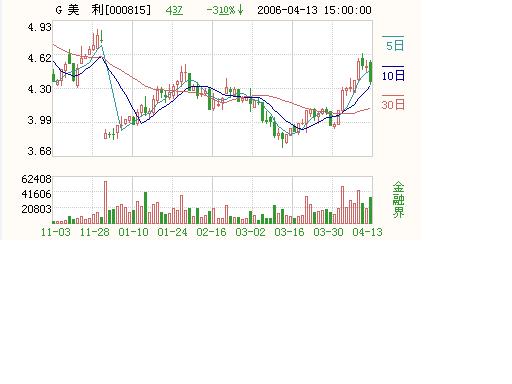Click the 4.93 price axis label
This screenshot has width=512, height=384.
point(40,27)
